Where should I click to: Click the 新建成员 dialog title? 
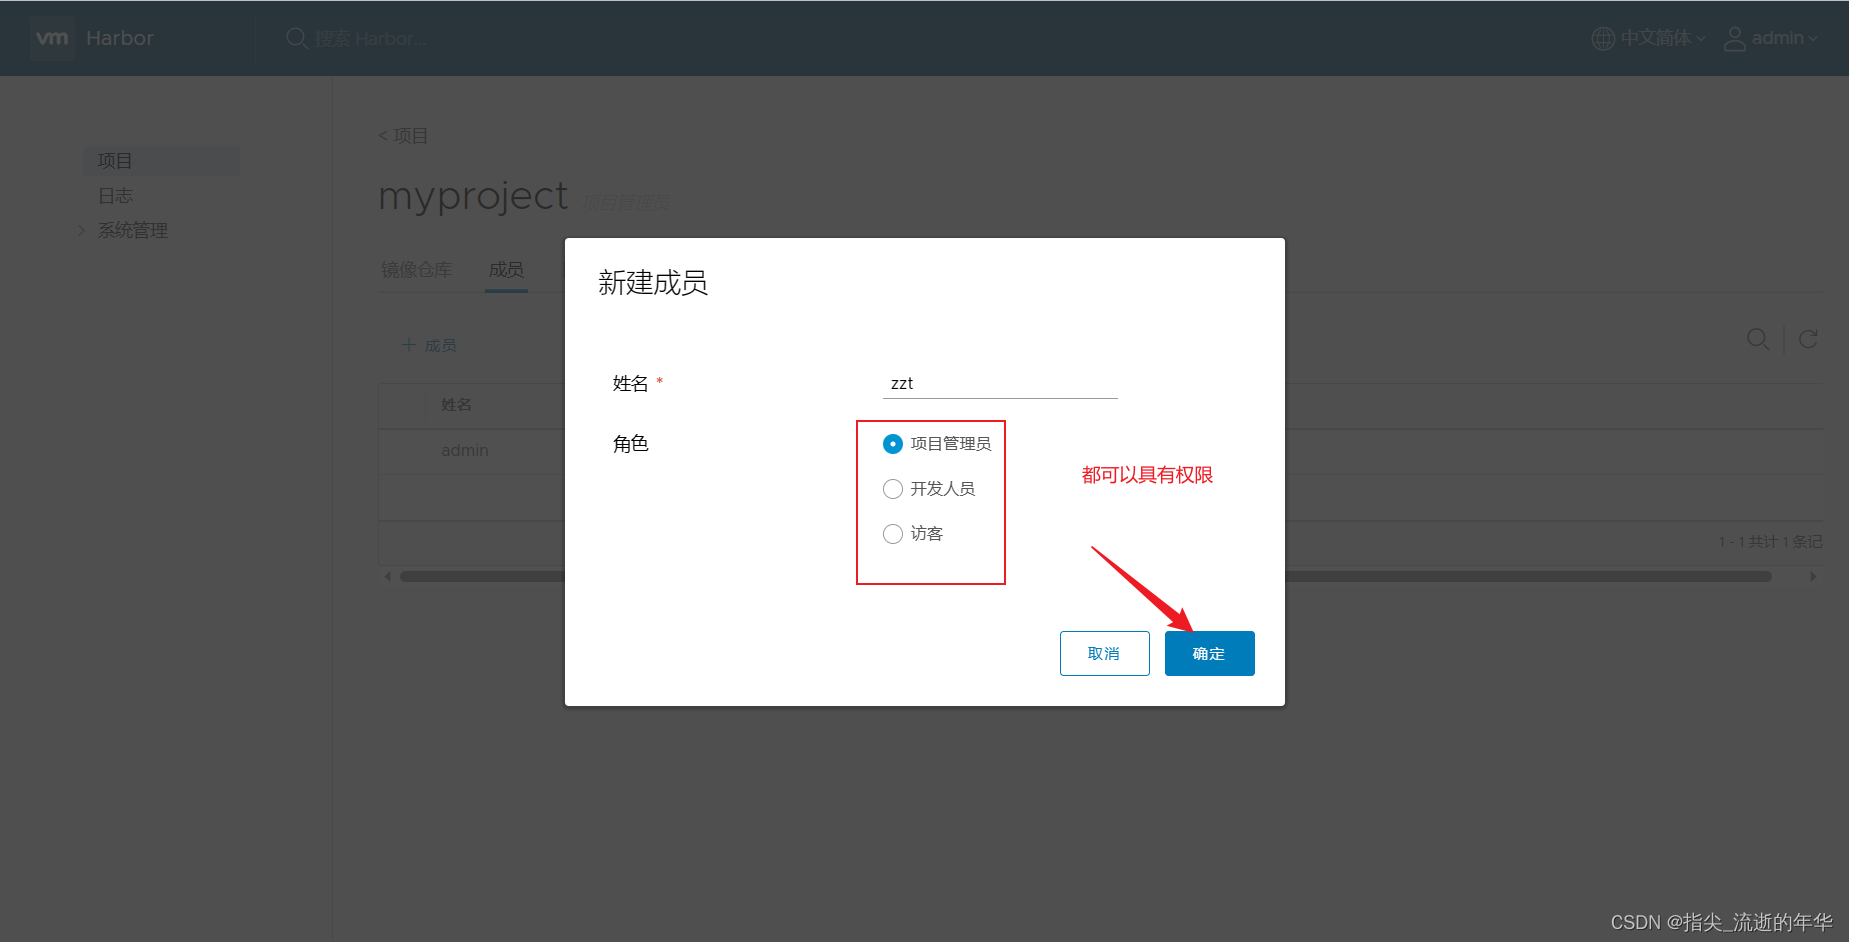tap(653, 283)
